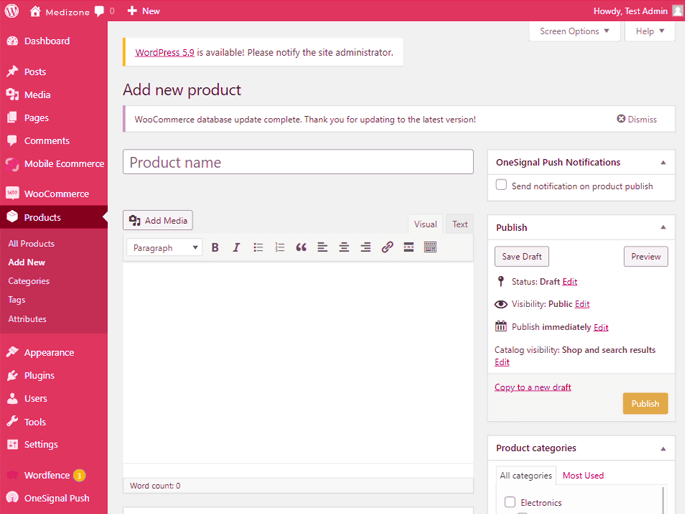Select the Most Used categories tab

point(583,475)
